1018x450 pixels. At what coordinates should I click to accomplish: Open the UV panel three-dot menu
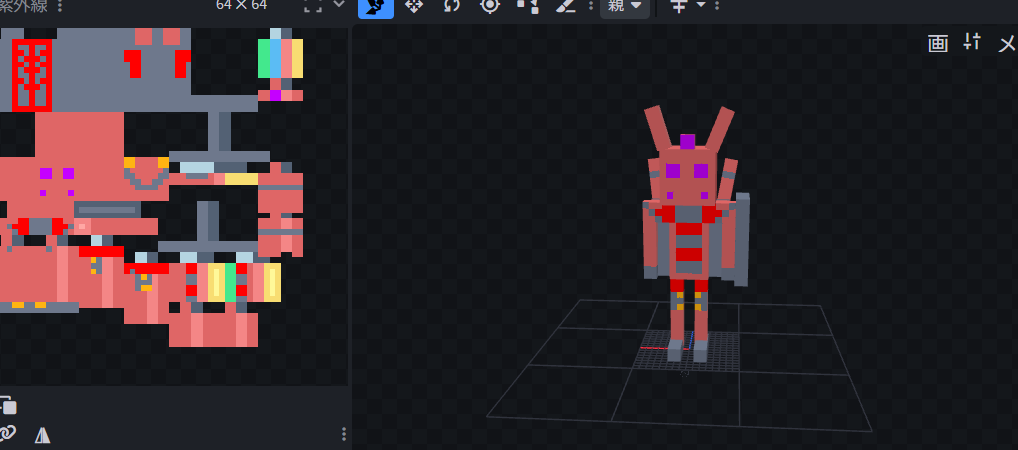(x=61, y=6)
